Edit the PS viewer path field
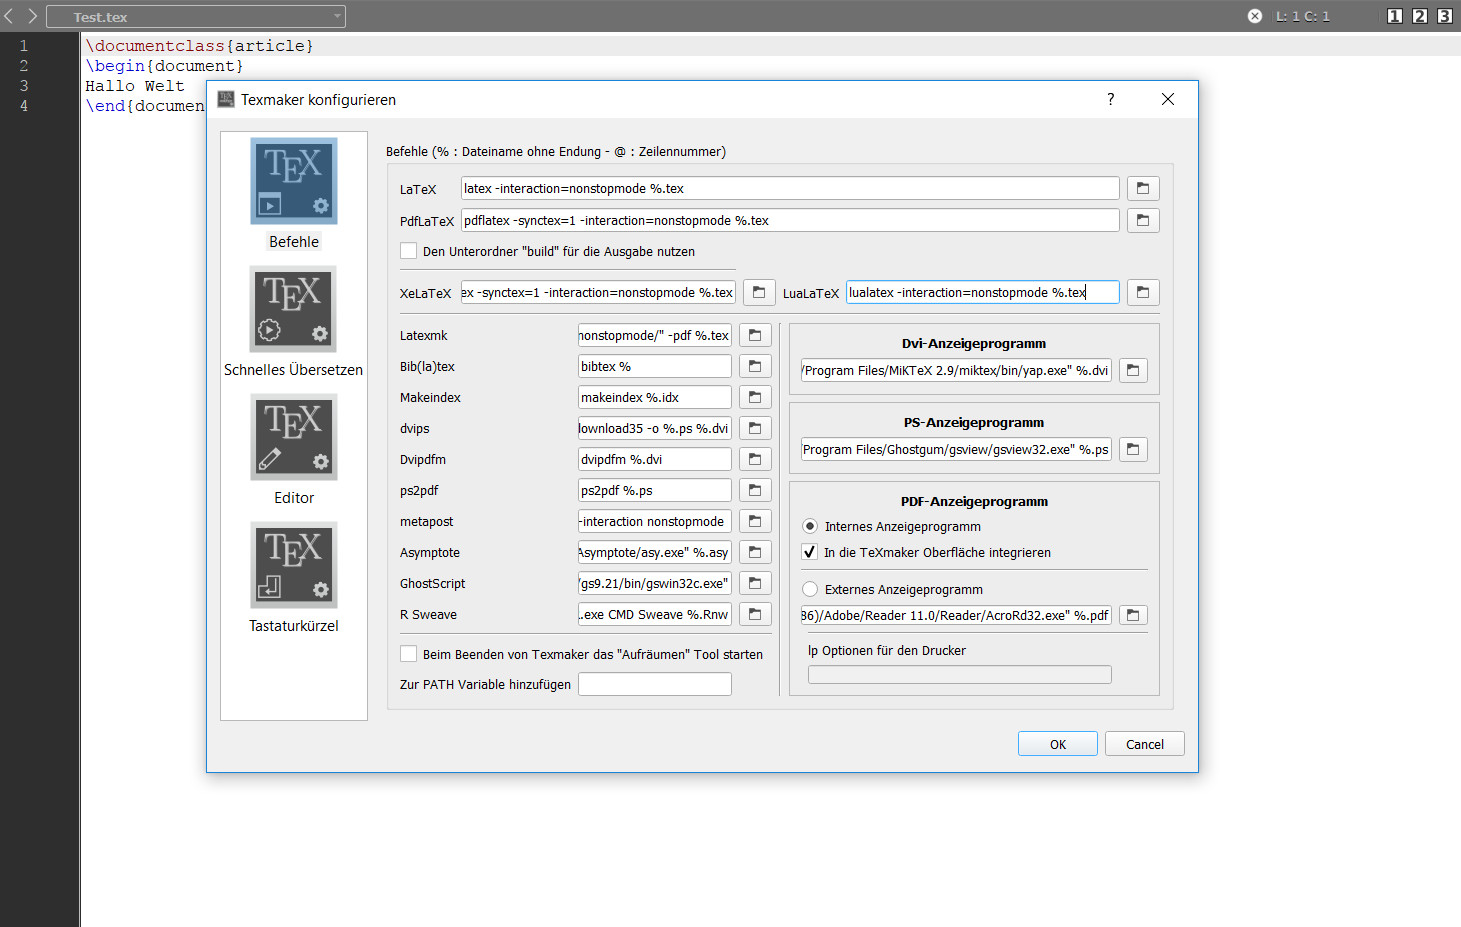The width and height of the screenshot is (1461, 927). point(956,449)
